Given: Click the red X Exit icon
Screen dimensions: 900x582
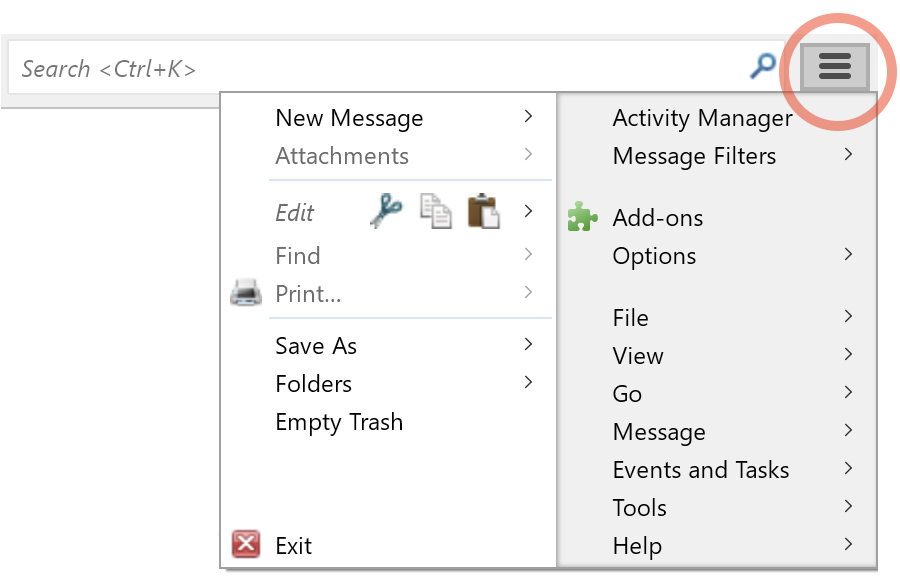Looking at the screenshot, I should point(246,544).
